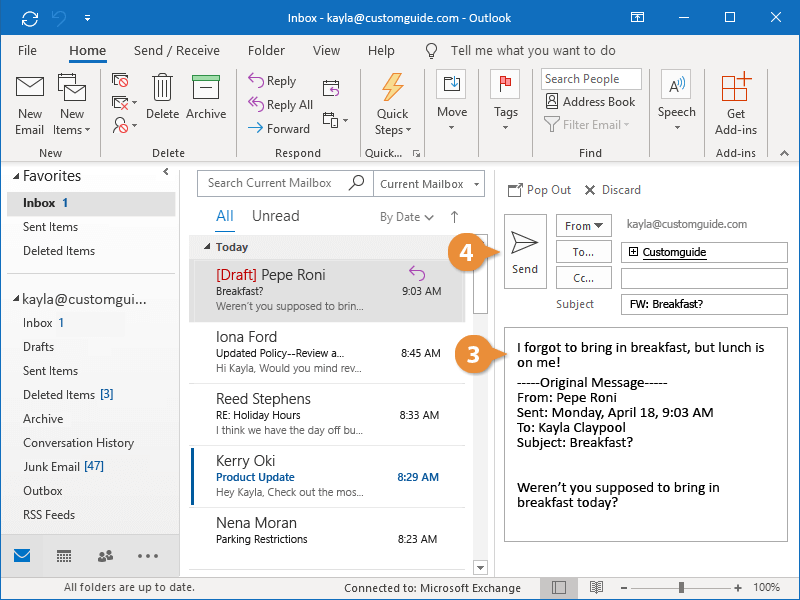Switch to People view icon
Image resolution: width=800 pixels, height=600 pixels.
click(105, 556)
